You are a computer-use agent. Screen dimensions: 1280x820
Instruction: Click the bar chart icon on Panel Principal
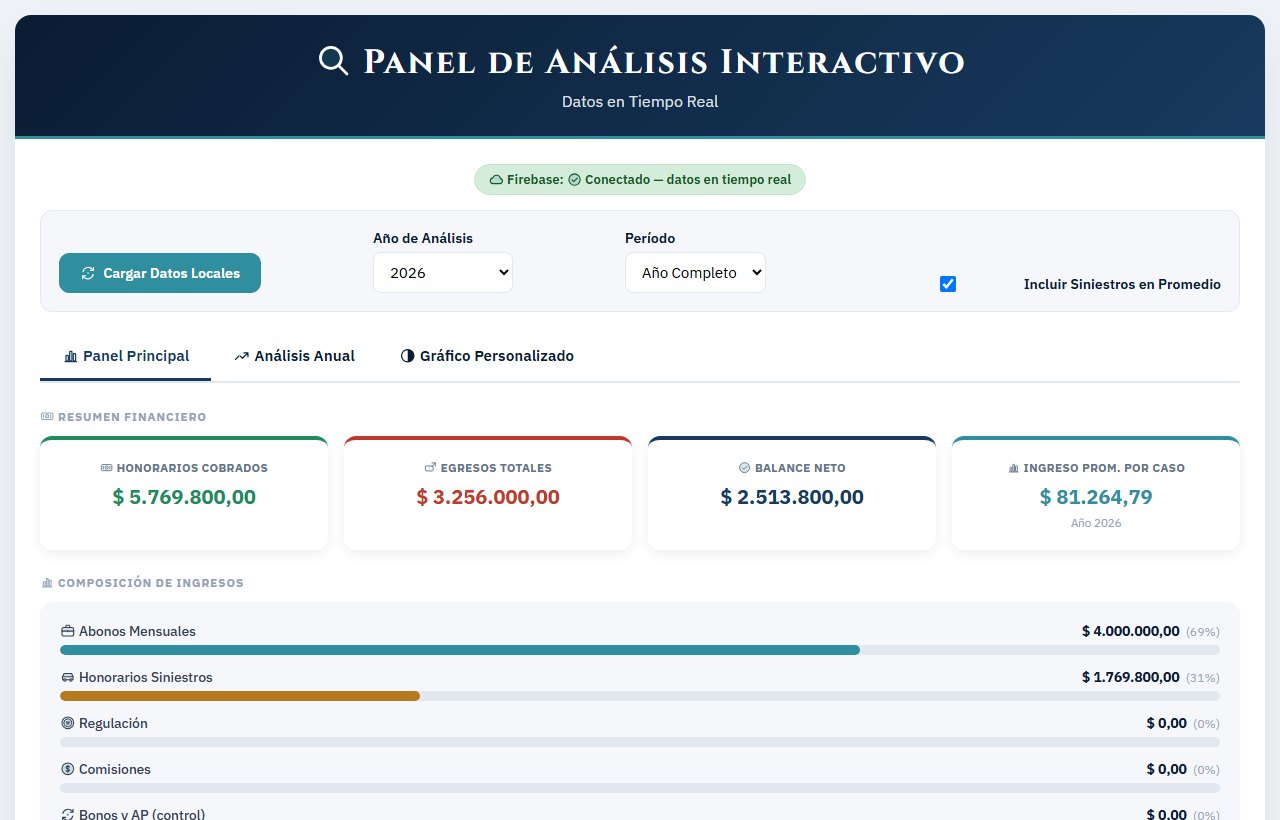[x=71, y=356]
